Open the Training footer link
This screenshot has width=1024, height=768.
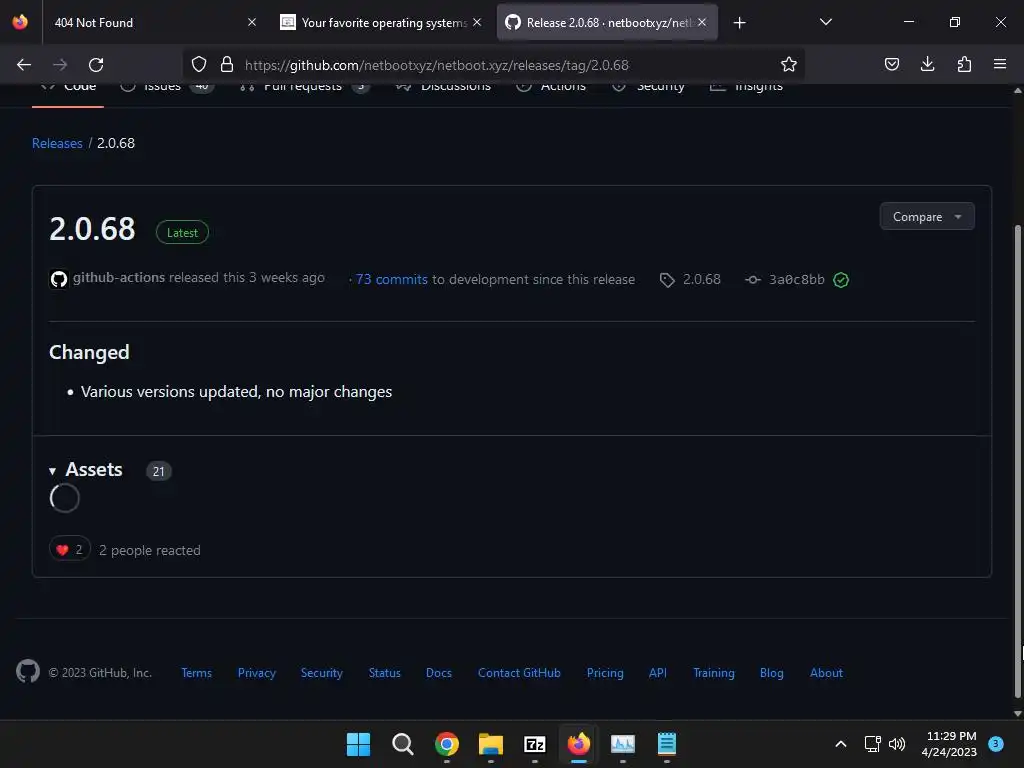coord(714,673)
